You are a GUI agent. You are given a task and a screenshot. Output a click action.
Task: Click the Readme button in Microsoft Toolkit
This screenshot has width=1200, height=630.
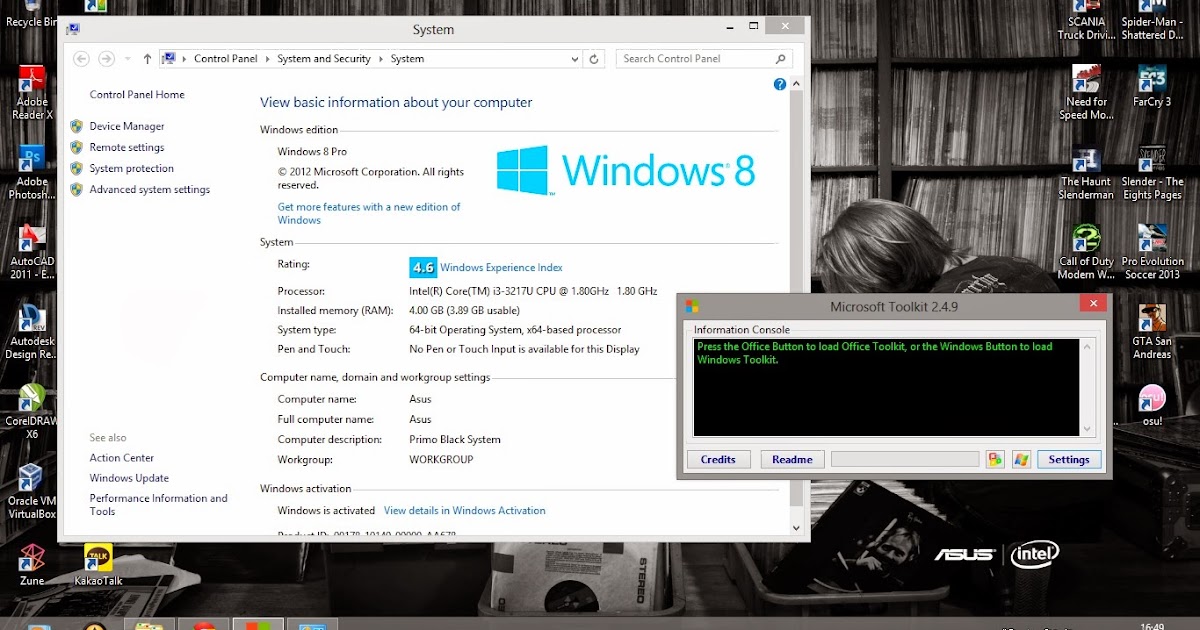coord(793,459)
